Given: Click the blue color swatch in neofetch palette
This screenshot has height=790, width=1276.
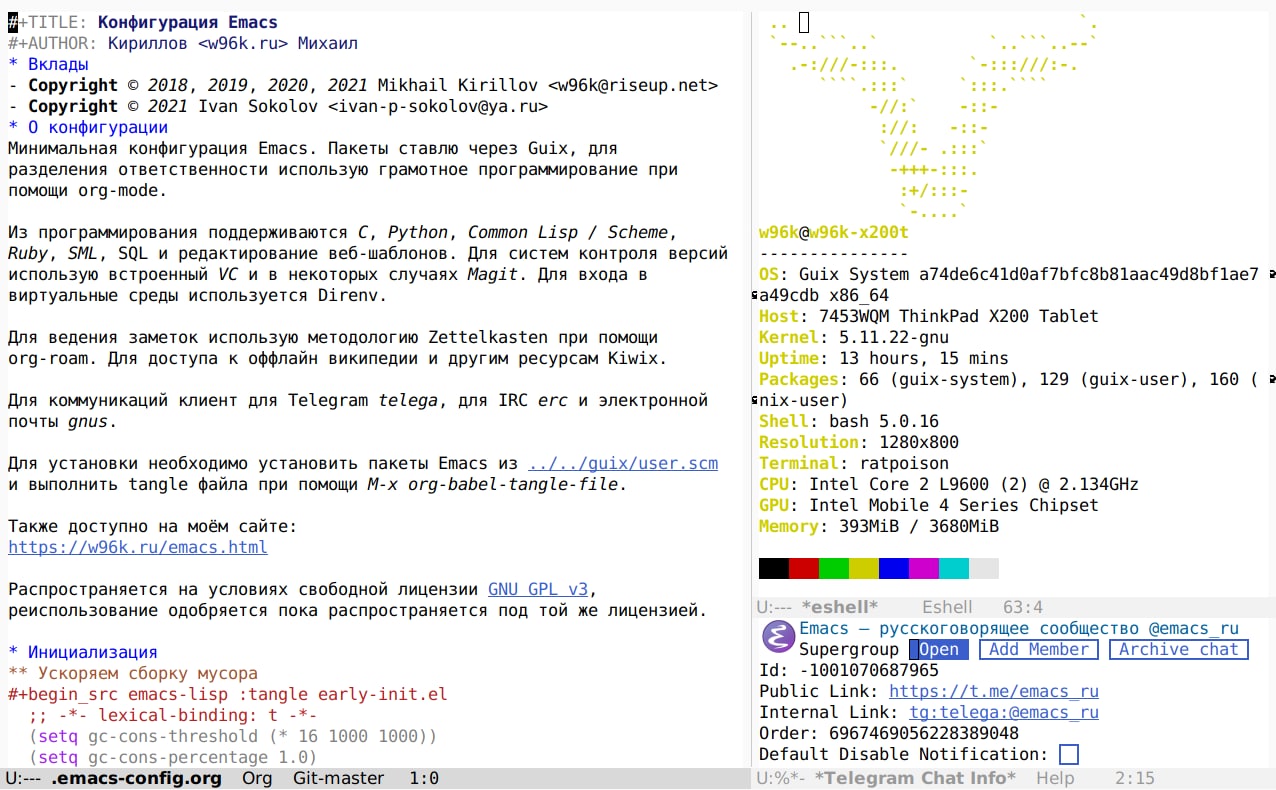Looking at the screenshot, I should (x=894, y=568).
